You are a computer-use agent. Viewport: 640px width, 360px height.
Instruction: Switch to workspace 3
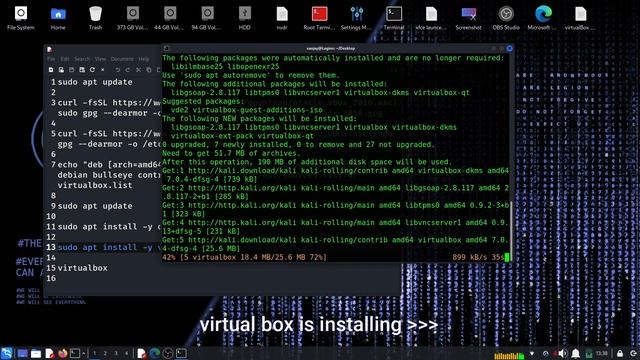point(116,353)
